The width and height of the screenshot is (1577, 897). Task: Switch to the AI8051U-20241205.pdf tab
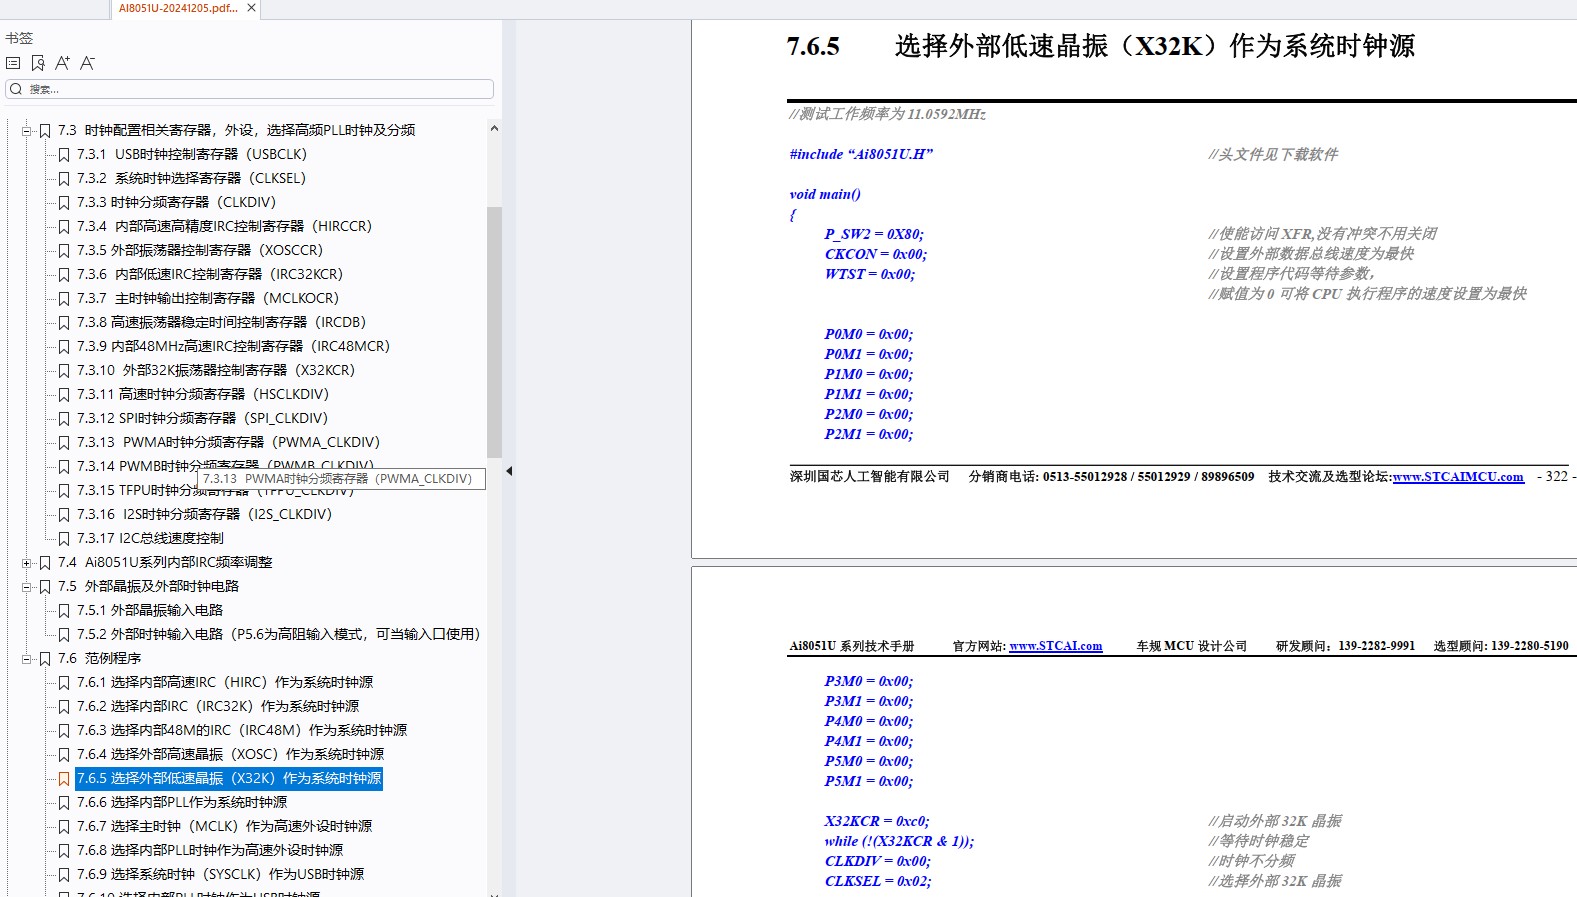178,8
